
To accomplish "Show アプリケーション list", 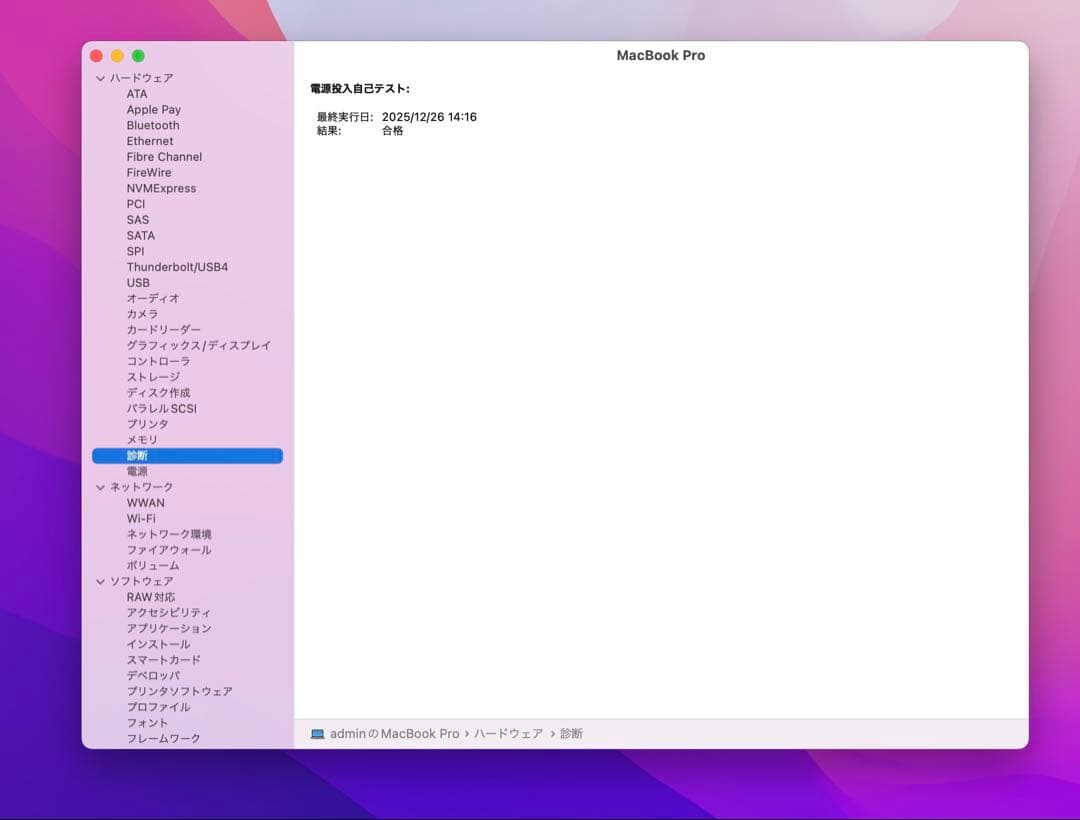I will pos(169,629).
